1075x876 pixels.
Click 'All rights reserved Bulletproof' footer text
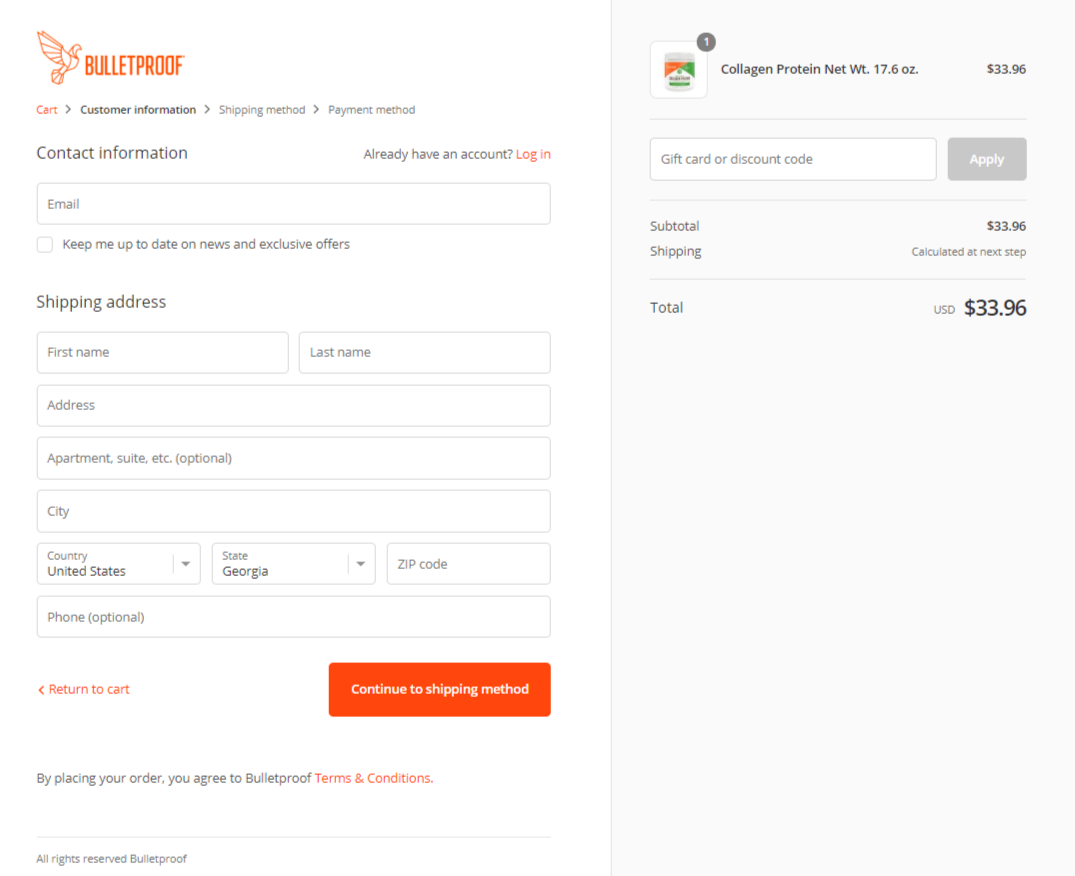tap(111, 859)
